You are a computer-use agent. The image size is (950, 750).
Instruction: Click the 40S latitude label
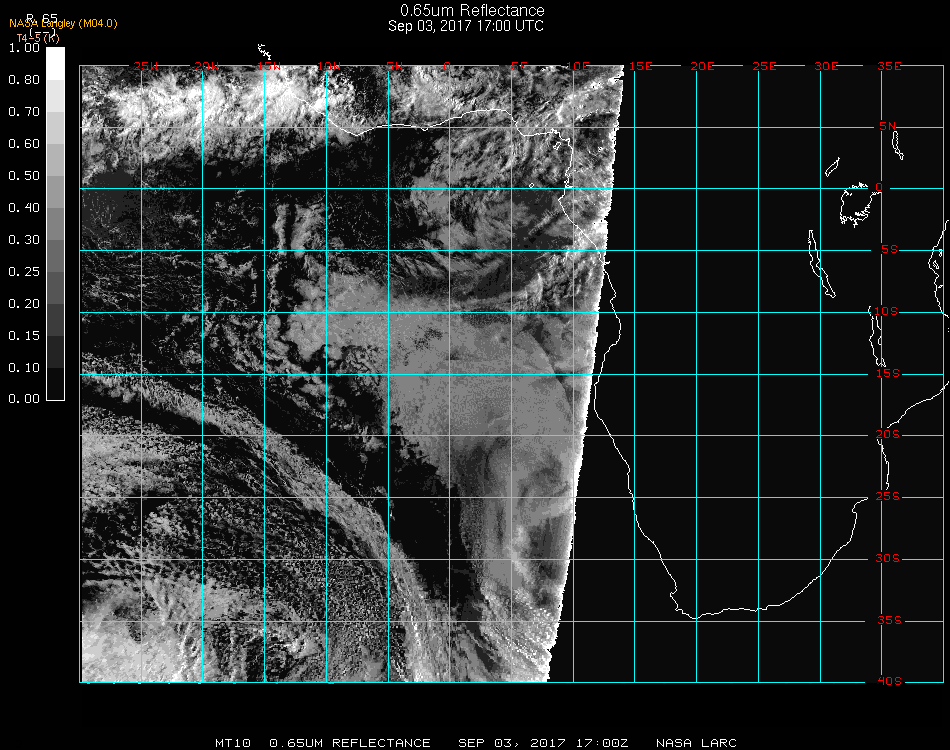coord(889,682)
